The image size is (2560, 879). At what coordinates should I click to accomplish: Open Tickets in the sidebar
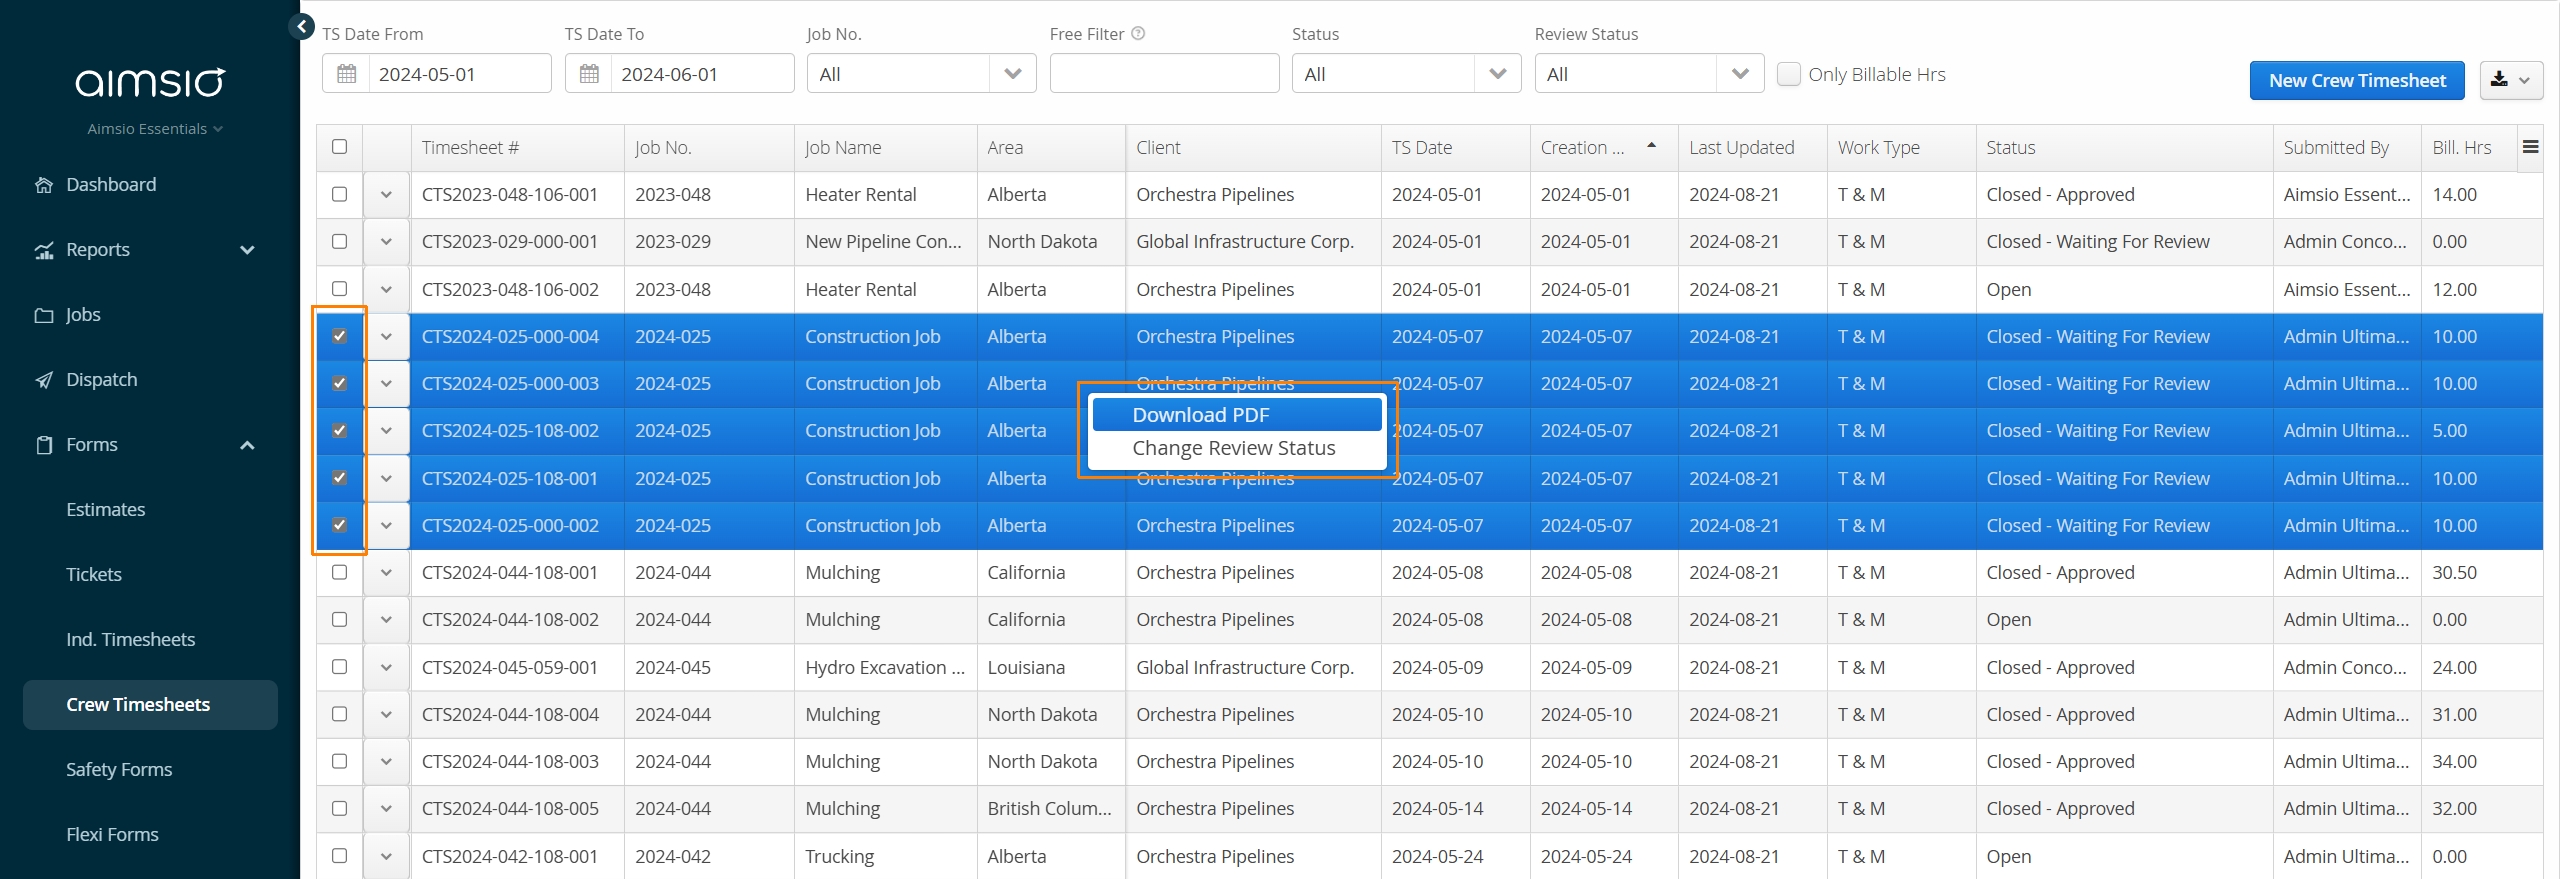click(x=94, y=575)
